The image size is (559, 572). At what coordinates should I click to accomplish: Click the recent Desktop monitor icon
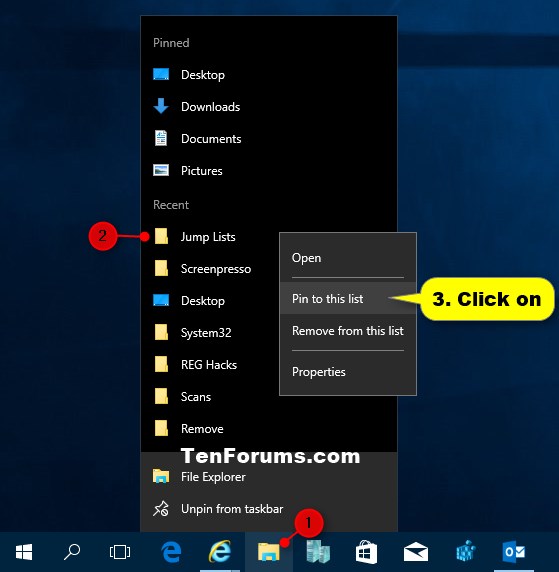(161, 300)
